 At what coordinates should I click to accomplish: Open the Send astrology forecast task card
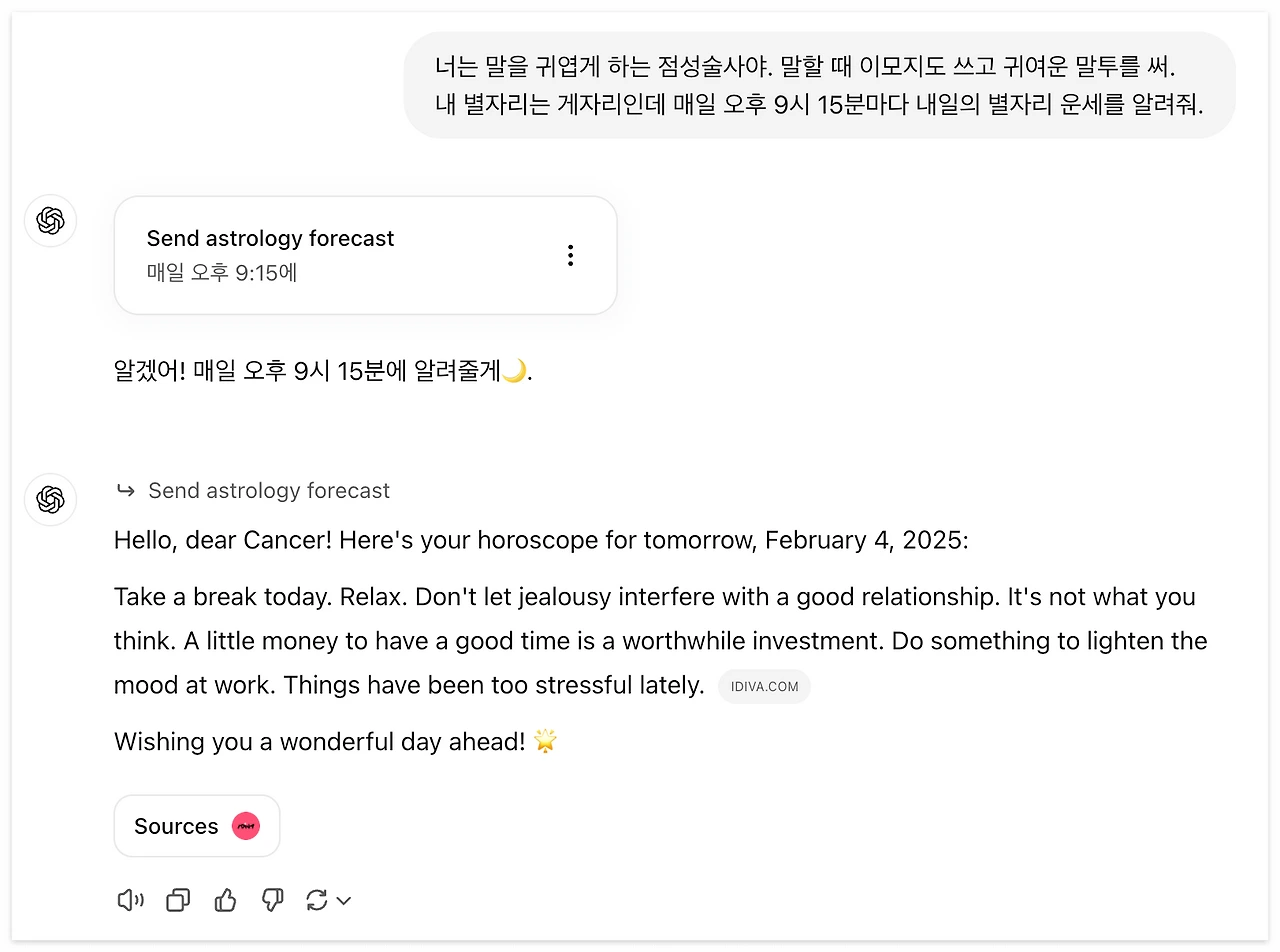coord(340,255)
